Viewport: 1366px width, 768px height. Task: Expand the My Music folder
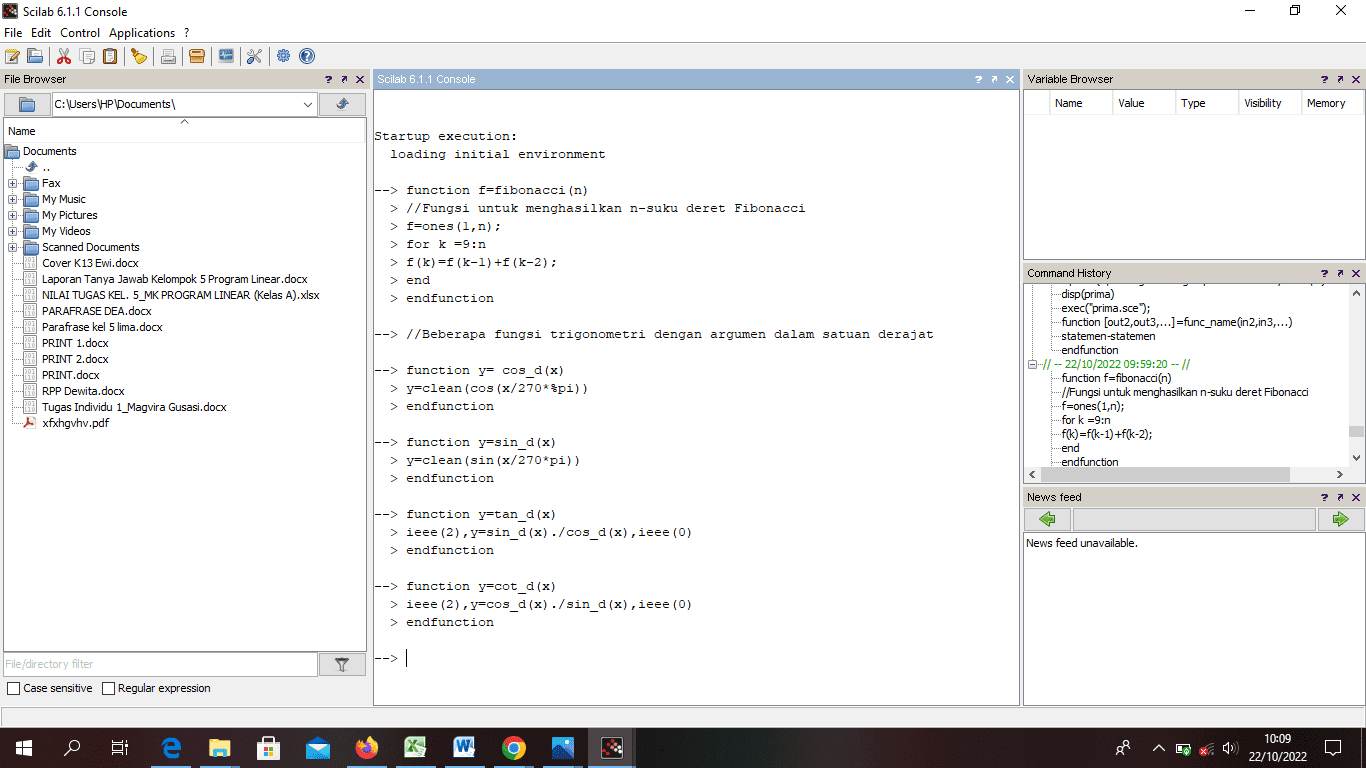12,199
